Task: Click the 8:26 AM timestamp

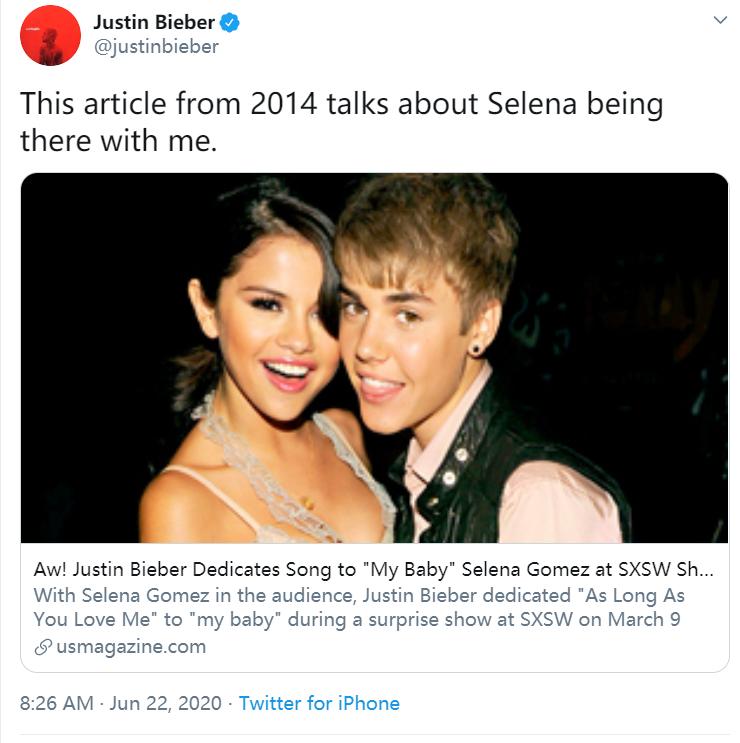Action: (x=56, y=703)
